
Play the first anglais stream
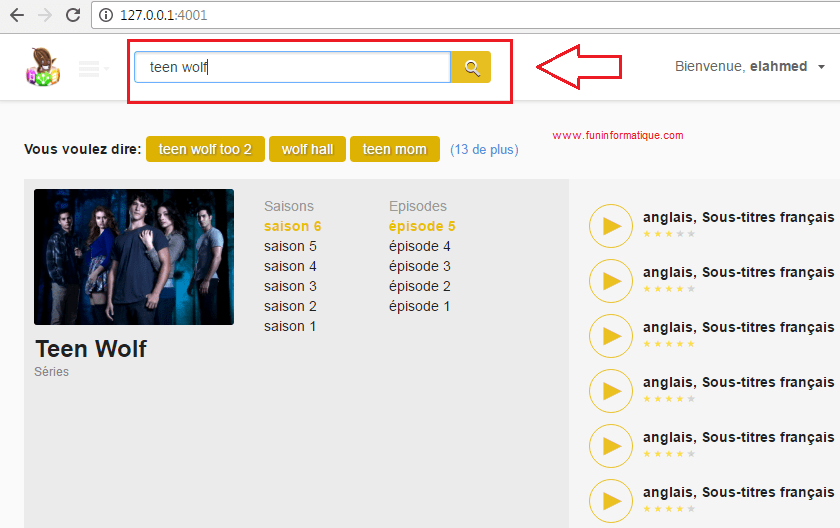point(611,226)
